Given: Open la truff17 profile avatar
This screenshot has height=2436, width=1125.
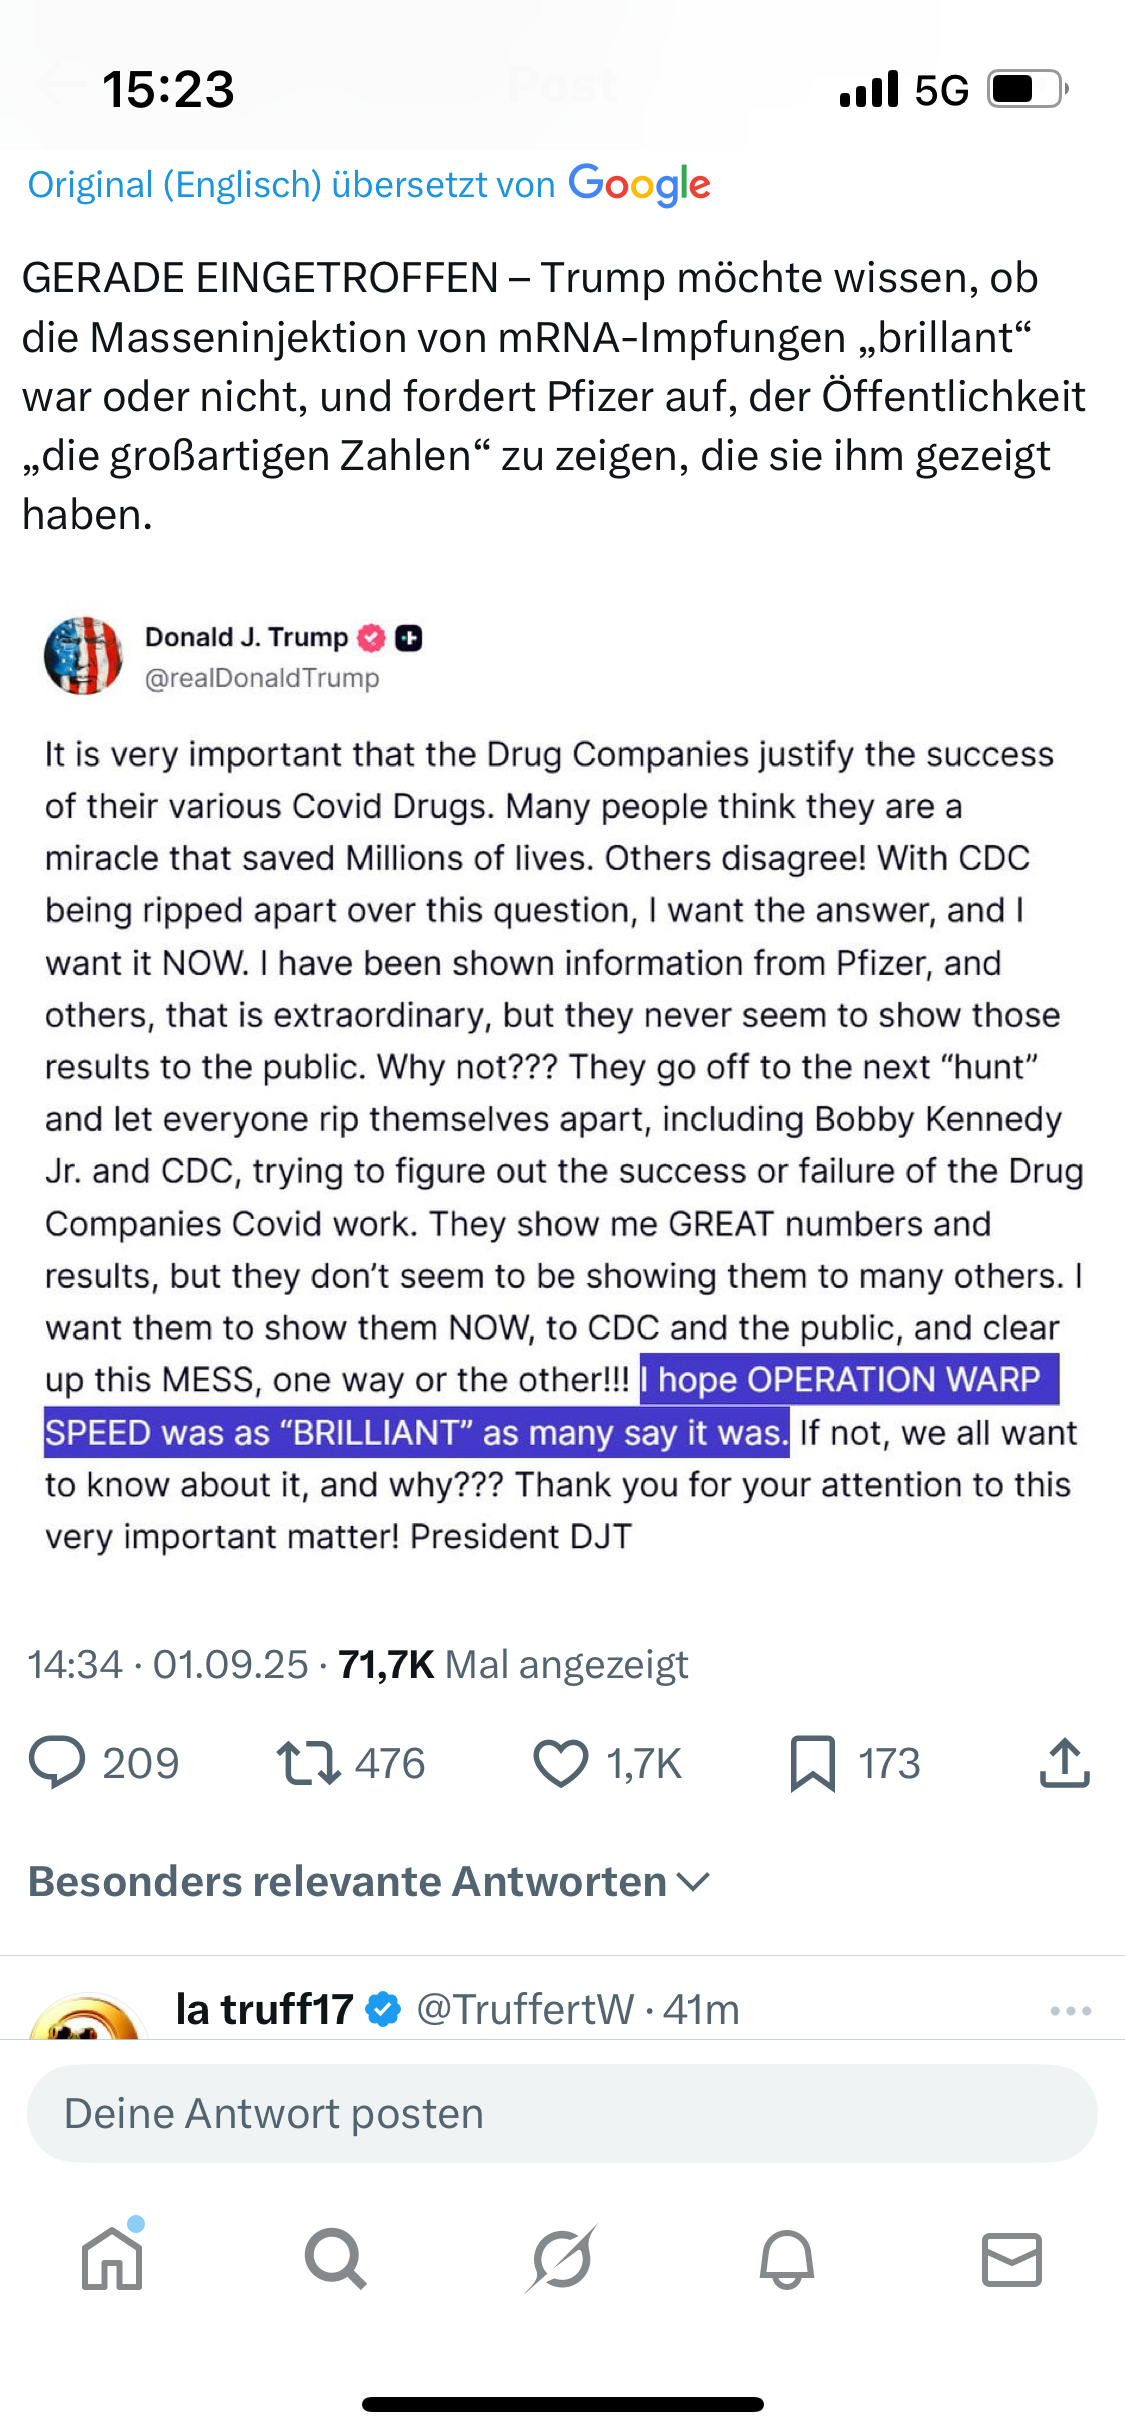Looking at the screenshot, I should pyautogui.click(x=85, y=2018).
